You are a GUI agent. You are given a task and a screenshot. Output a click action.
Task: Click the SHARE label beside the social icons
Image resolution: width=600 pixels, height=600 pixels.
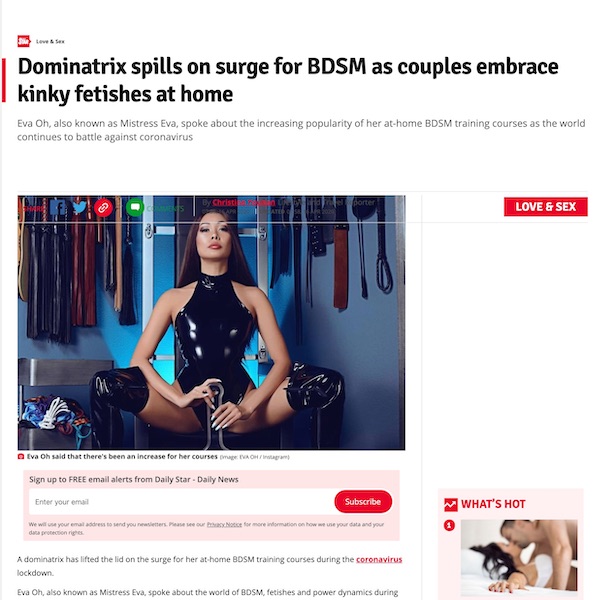(34, 209)
